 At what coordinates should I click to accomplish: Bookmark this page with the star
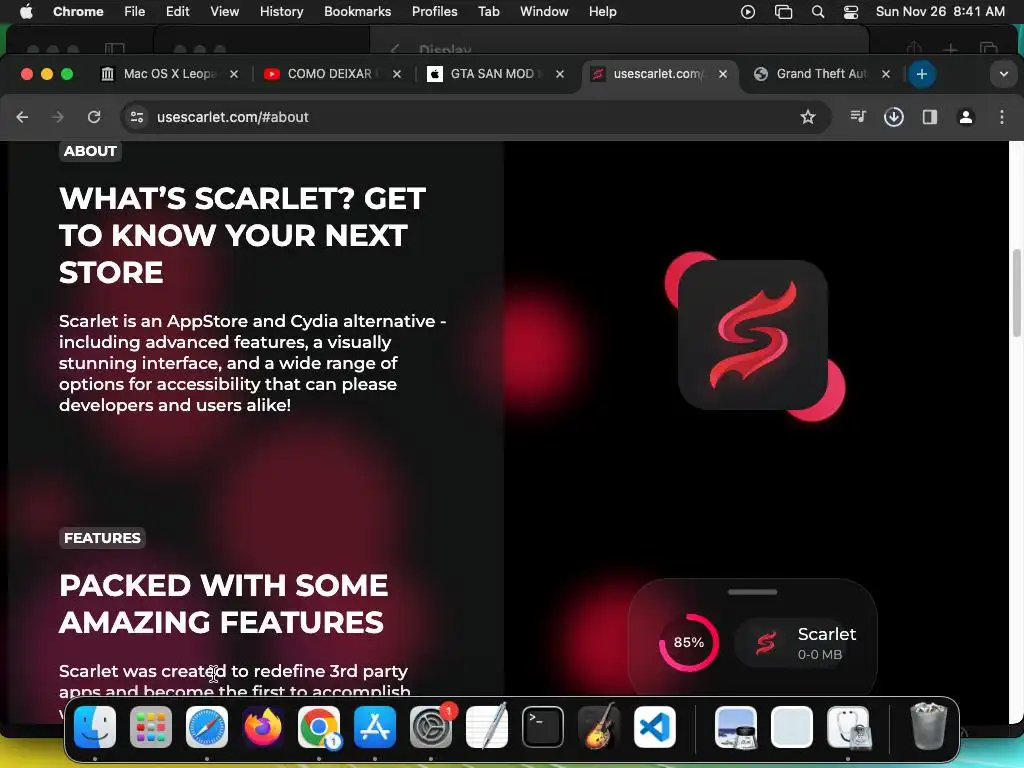tap(808, 117)
